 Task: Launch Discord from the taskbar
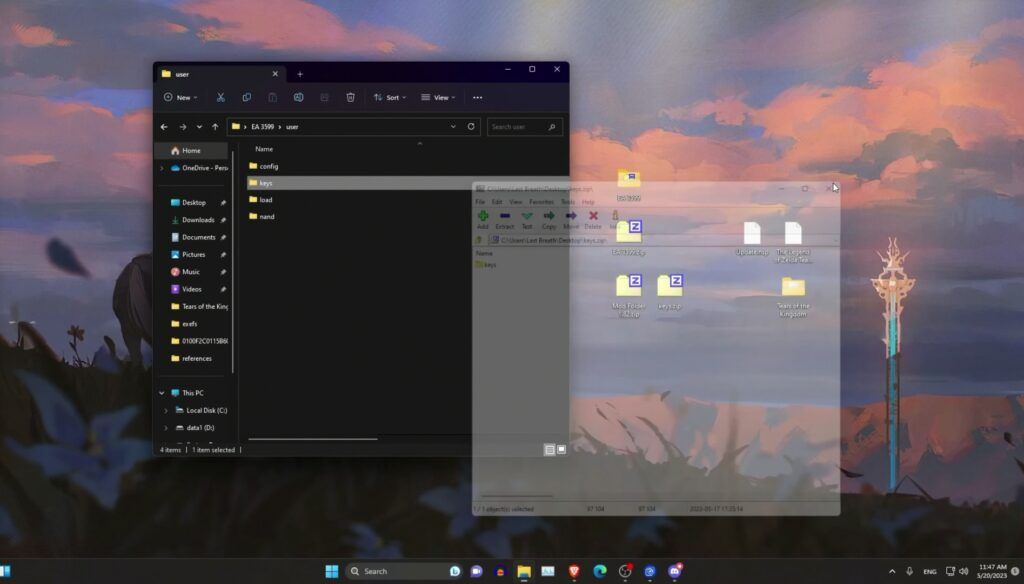(x=676, y=571)
